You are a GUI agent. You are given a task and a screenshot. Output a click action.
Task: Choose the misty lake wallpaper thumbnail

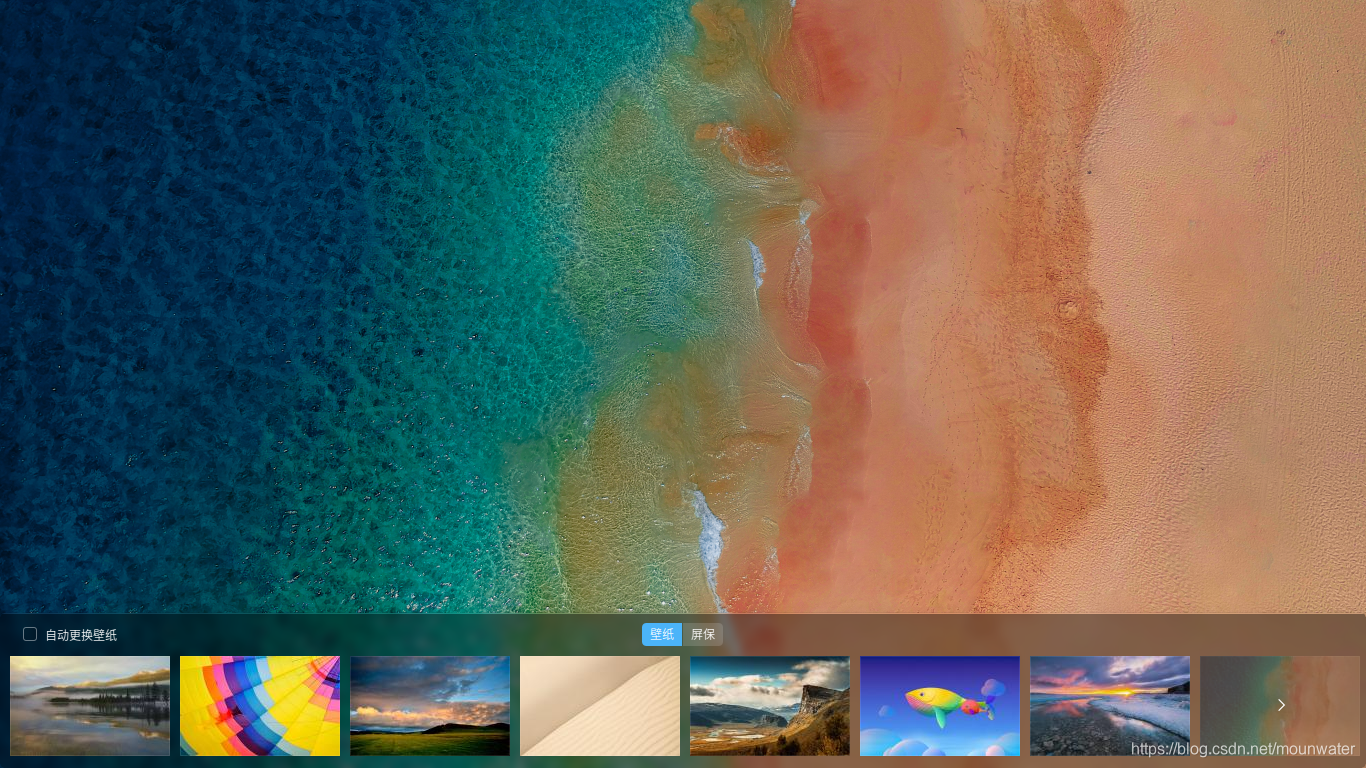[90, 706]
